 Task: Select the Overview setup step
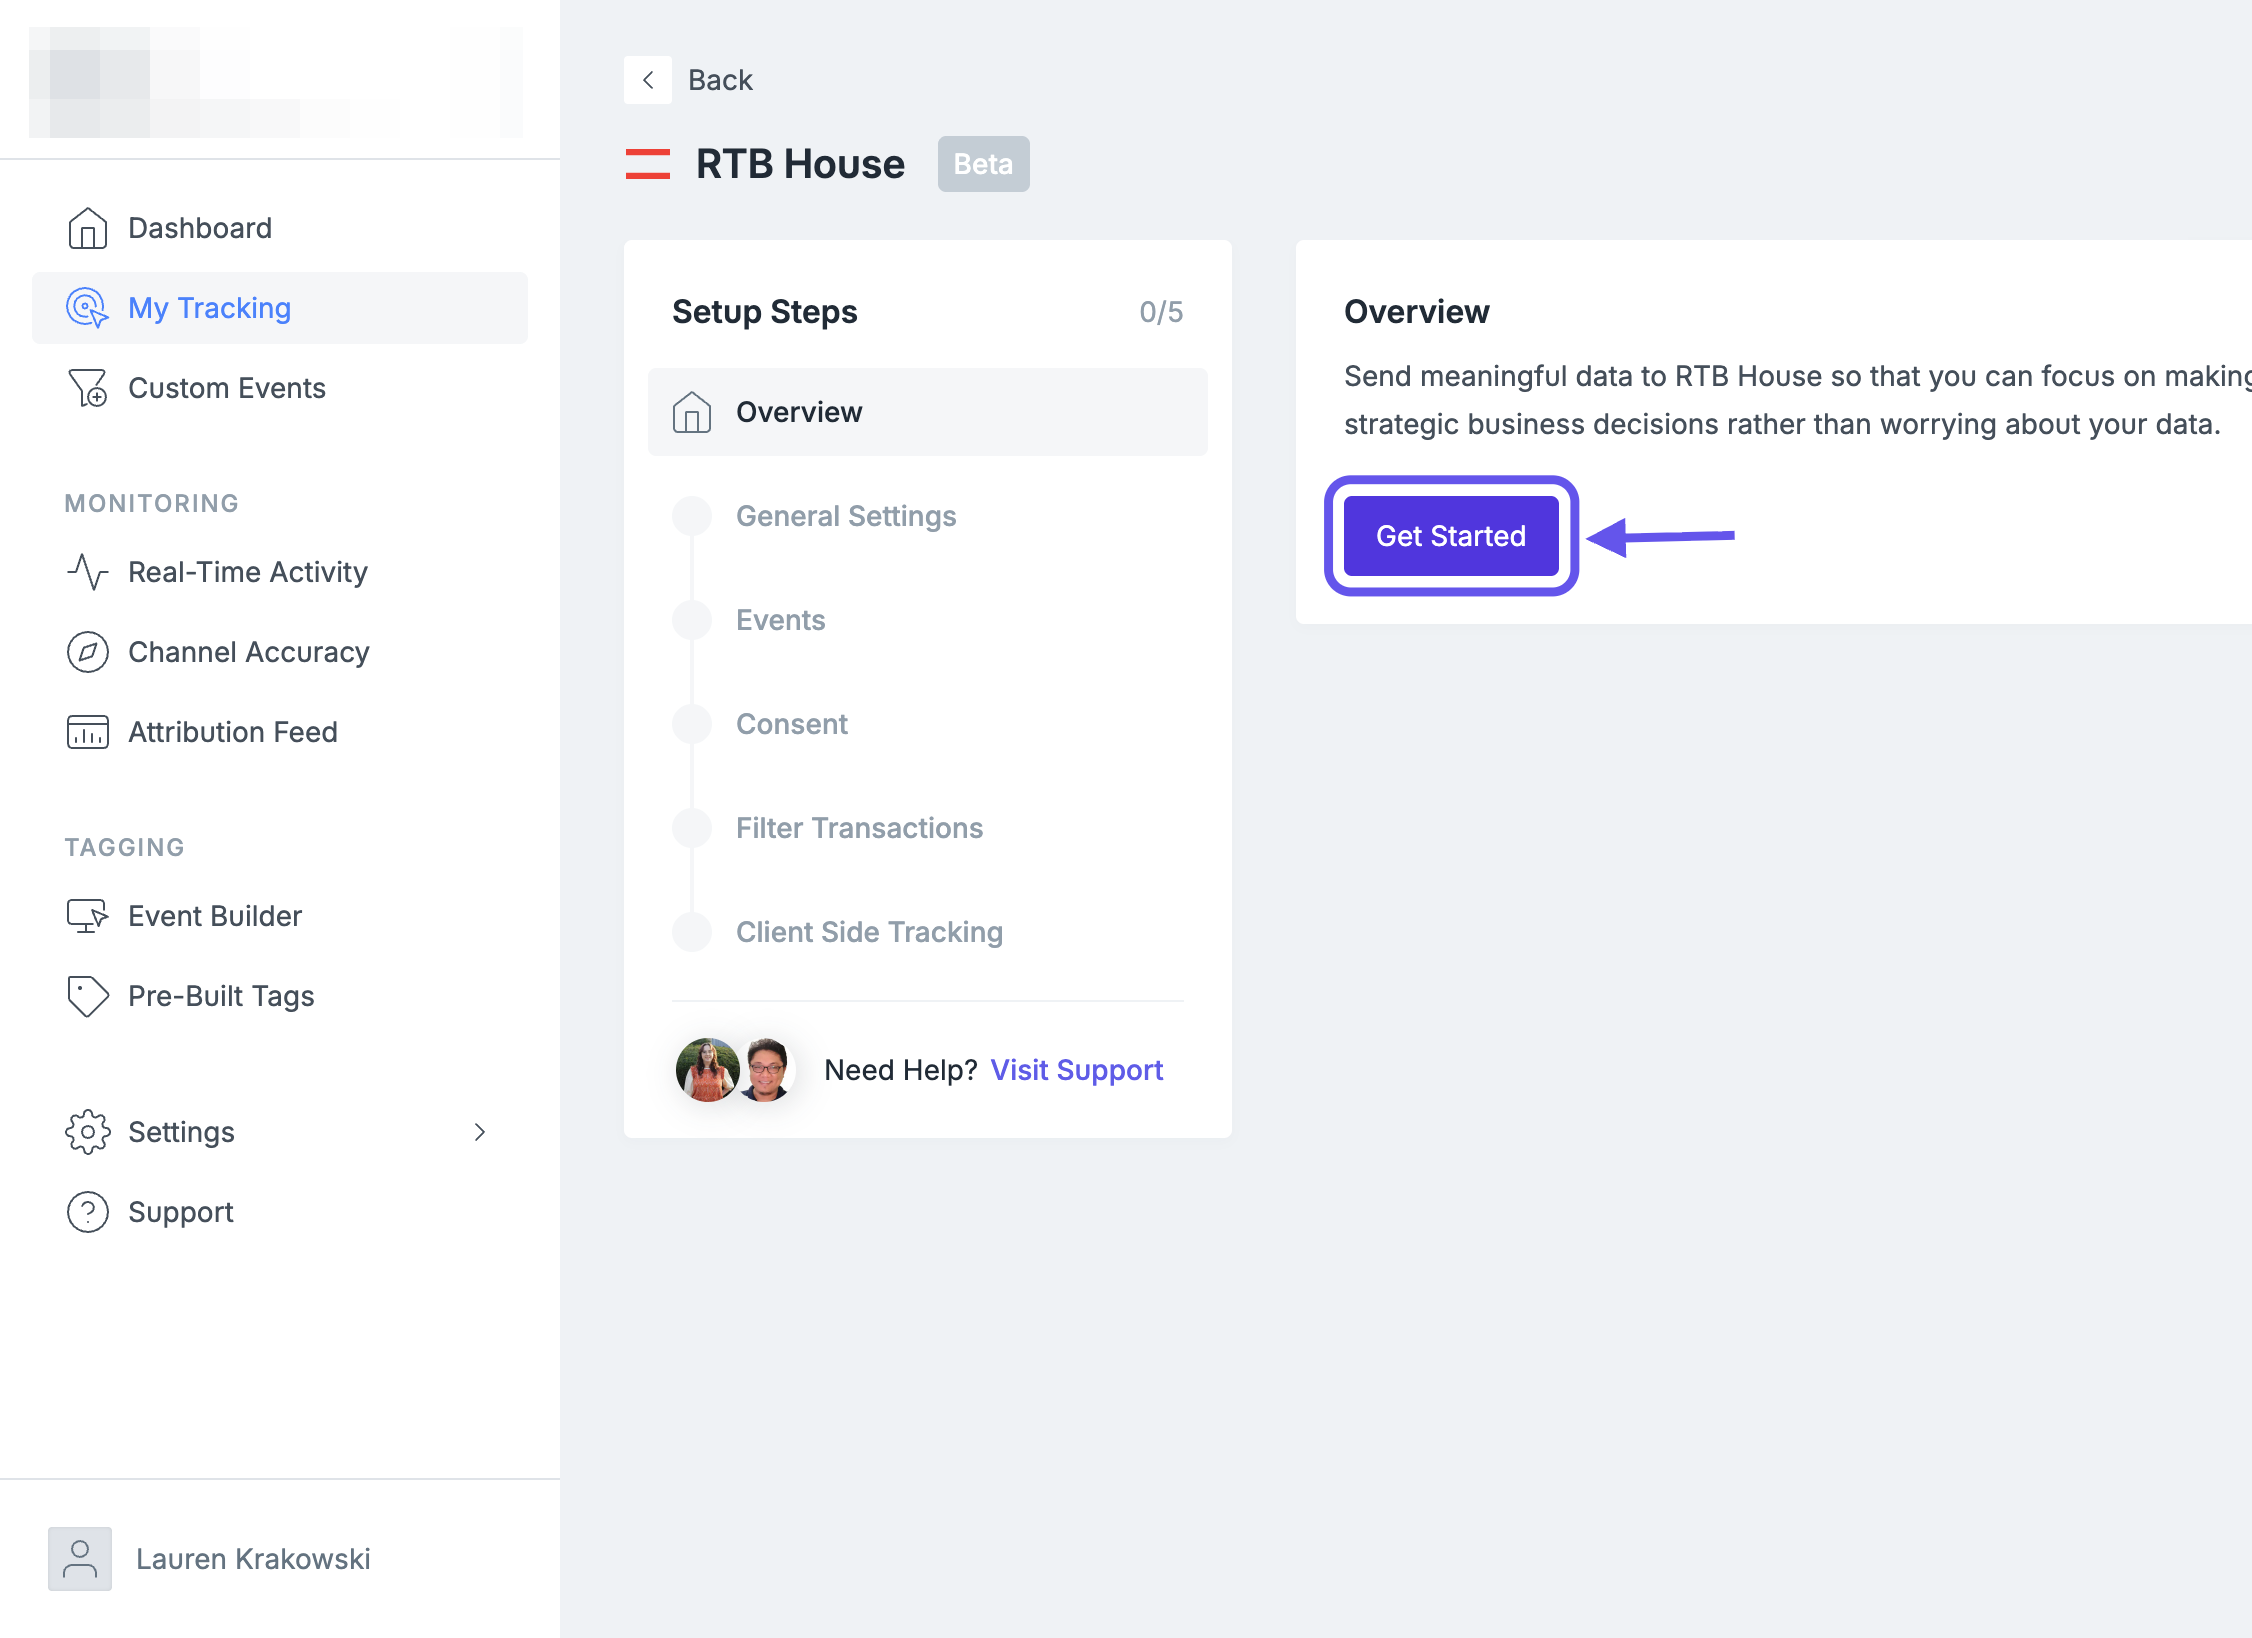[x=928, y=412]
